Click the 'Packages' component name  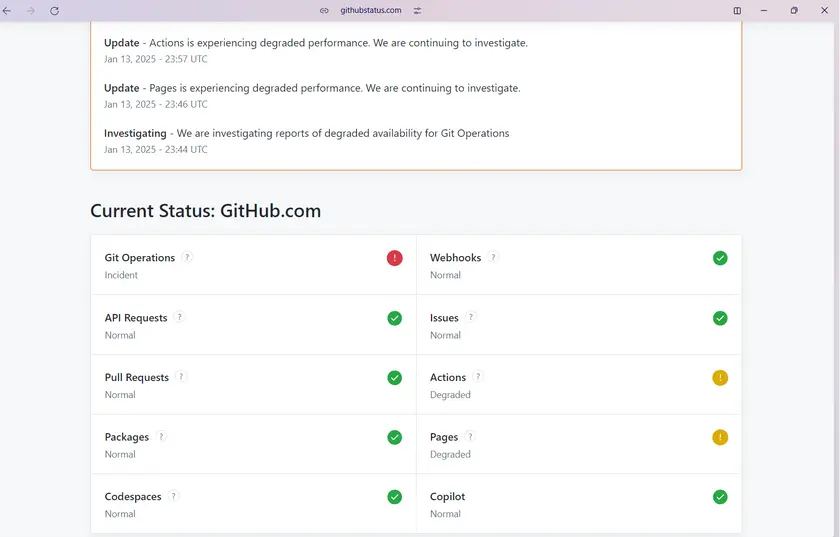tap(127, 437)
